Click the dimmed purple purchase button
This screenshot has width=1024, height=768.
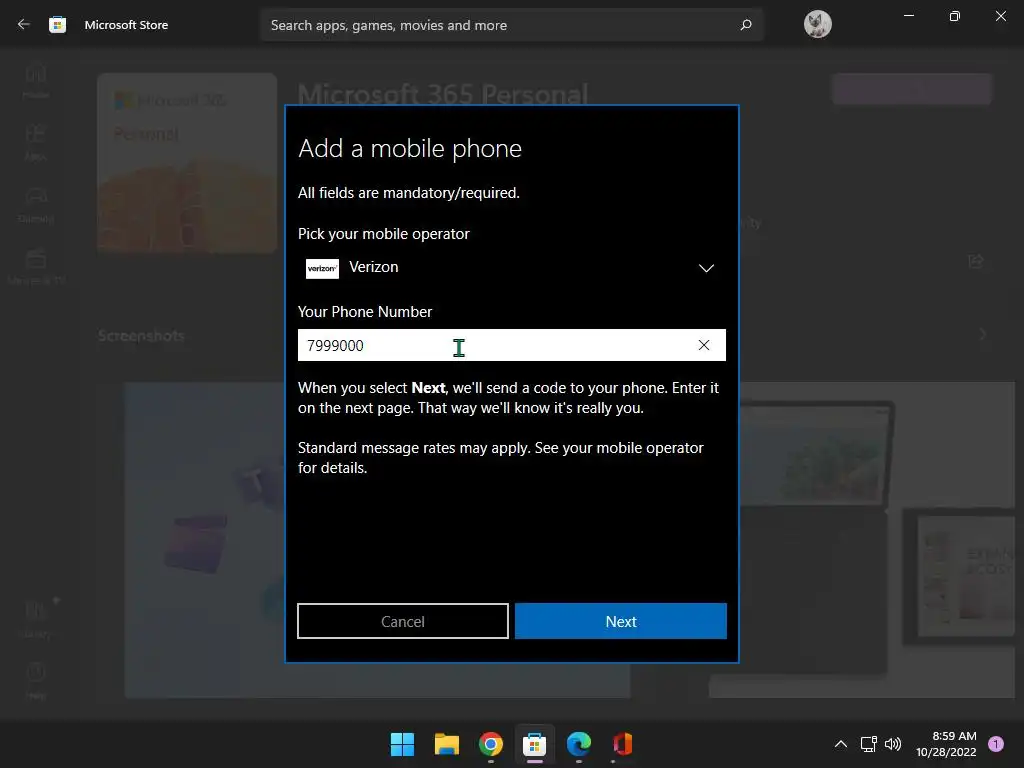[x=912, y=89]
